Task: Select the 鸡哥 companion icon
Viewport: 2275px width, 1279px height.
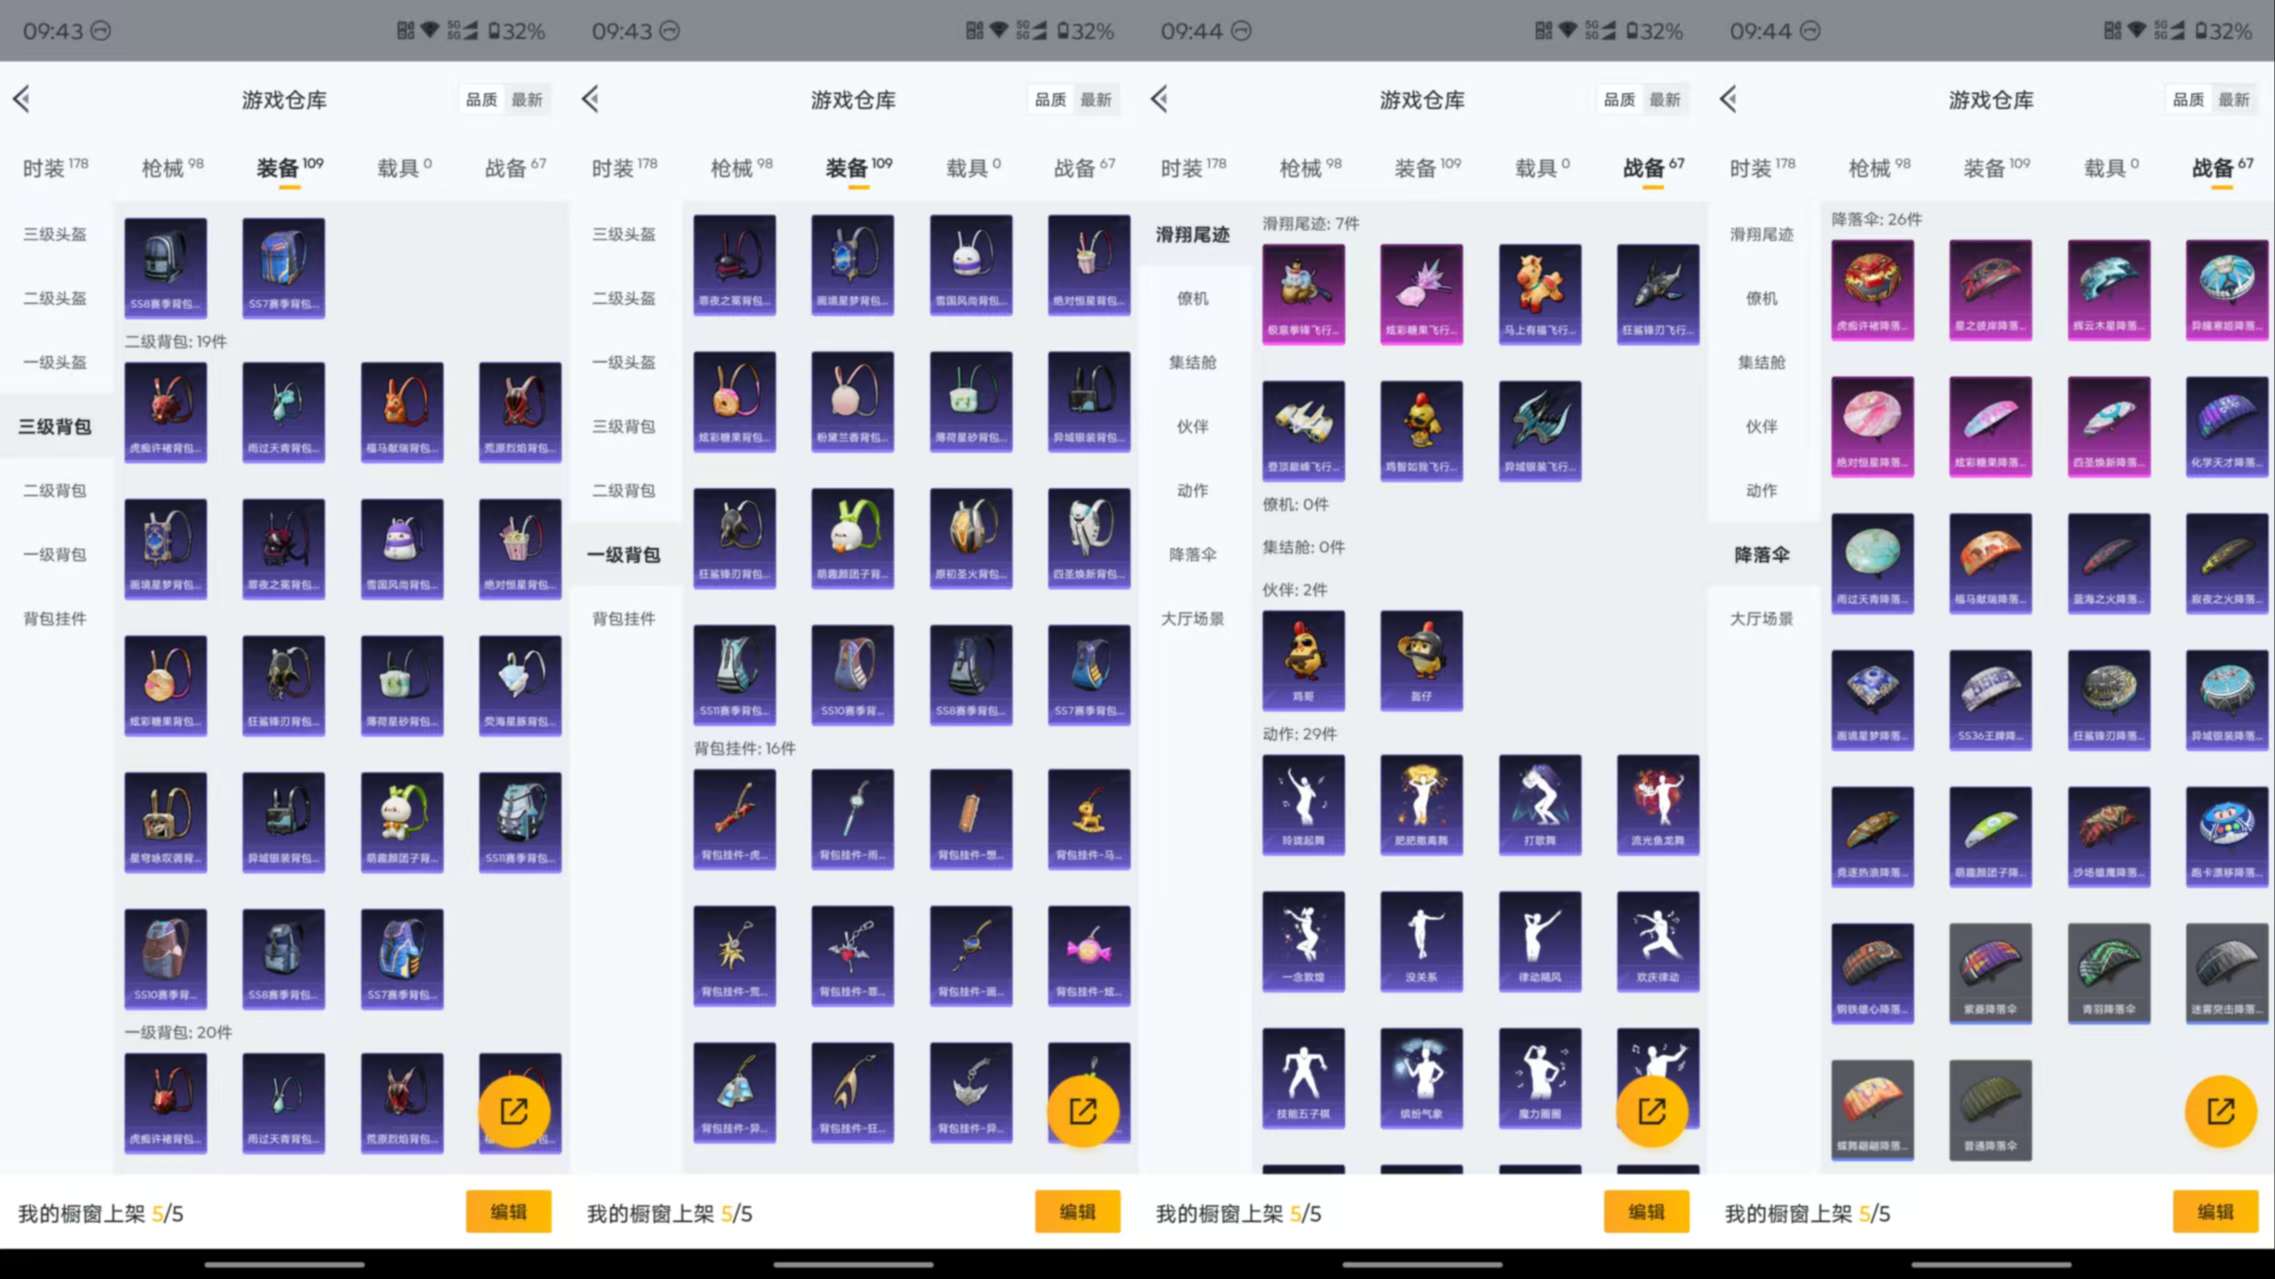Action: (x=1303, y=660)
